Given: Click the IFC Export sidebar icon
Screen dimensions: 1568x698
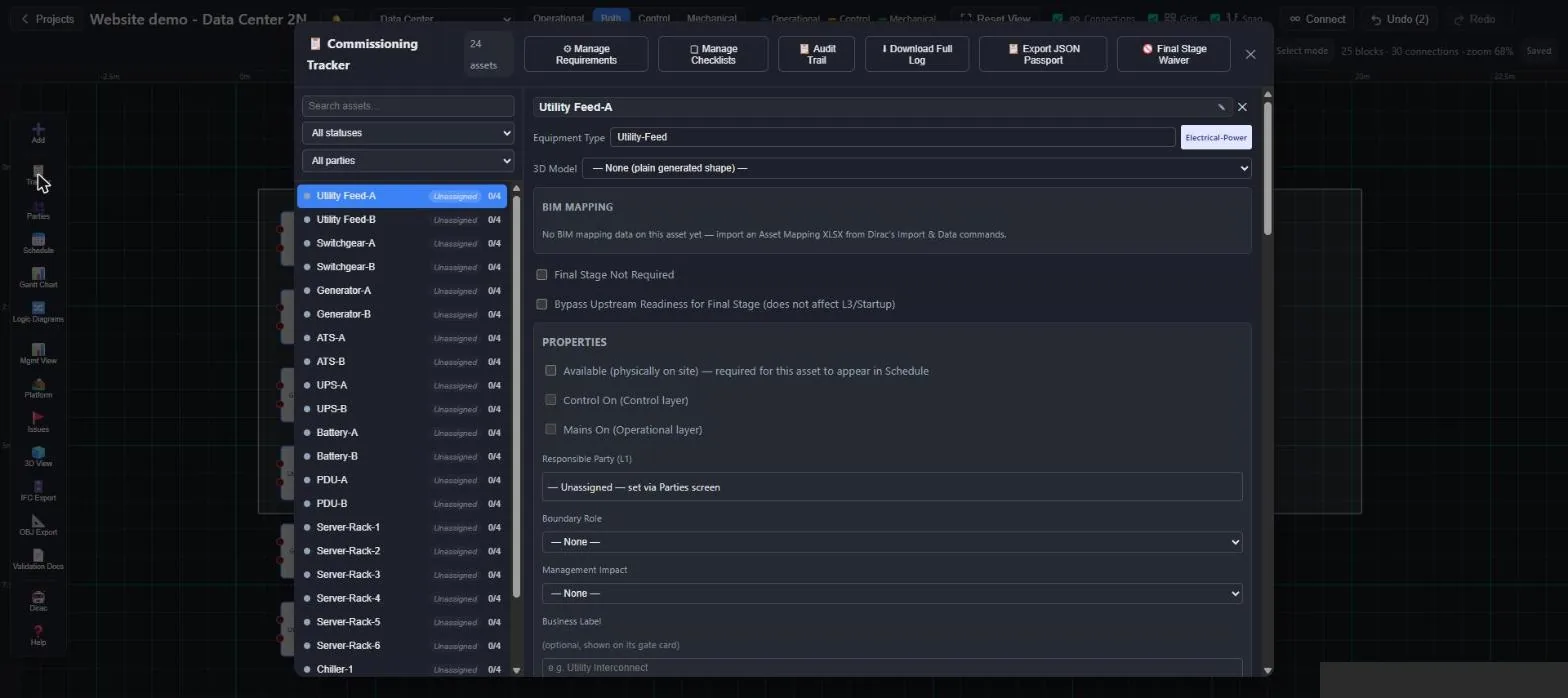Looking at the screenshot, I should [x=38, y=491].
